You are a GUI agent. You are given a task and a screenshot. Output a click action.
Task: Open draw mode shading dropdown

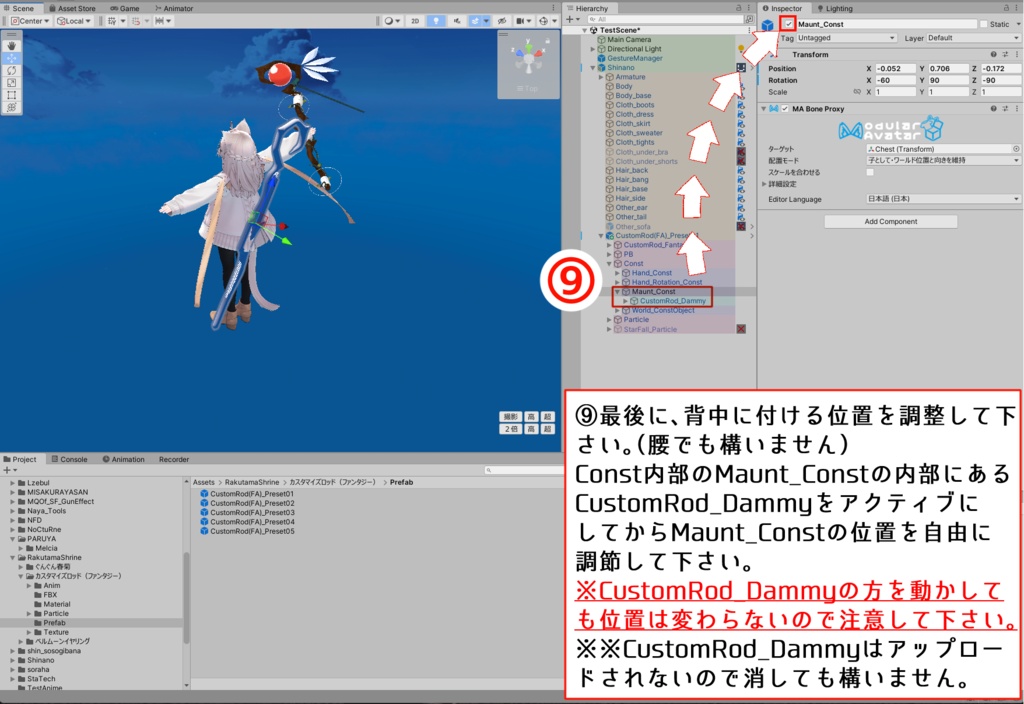pyautogui.click(x=392, y=21)
